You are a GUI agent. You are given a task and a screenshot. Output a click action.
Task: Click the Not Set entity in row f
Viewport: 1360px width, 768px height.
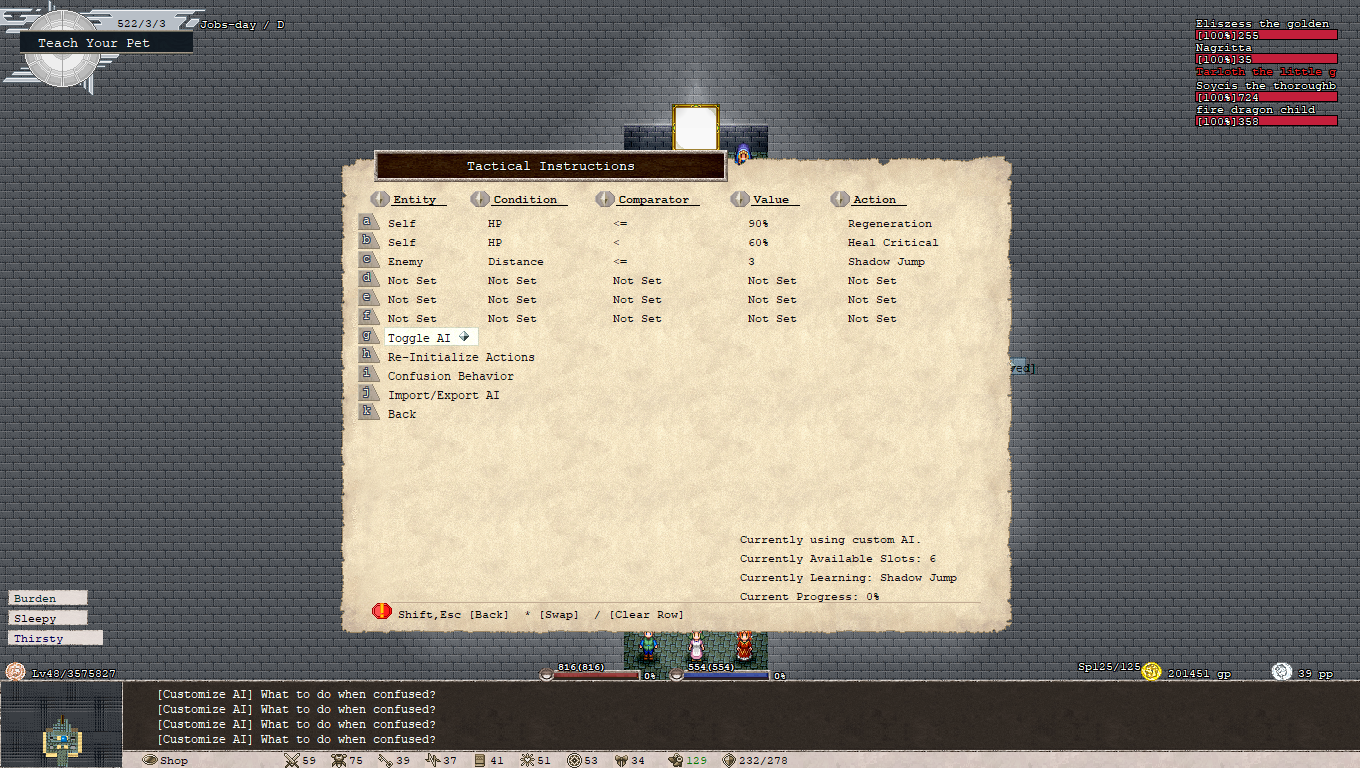point(412,319)
